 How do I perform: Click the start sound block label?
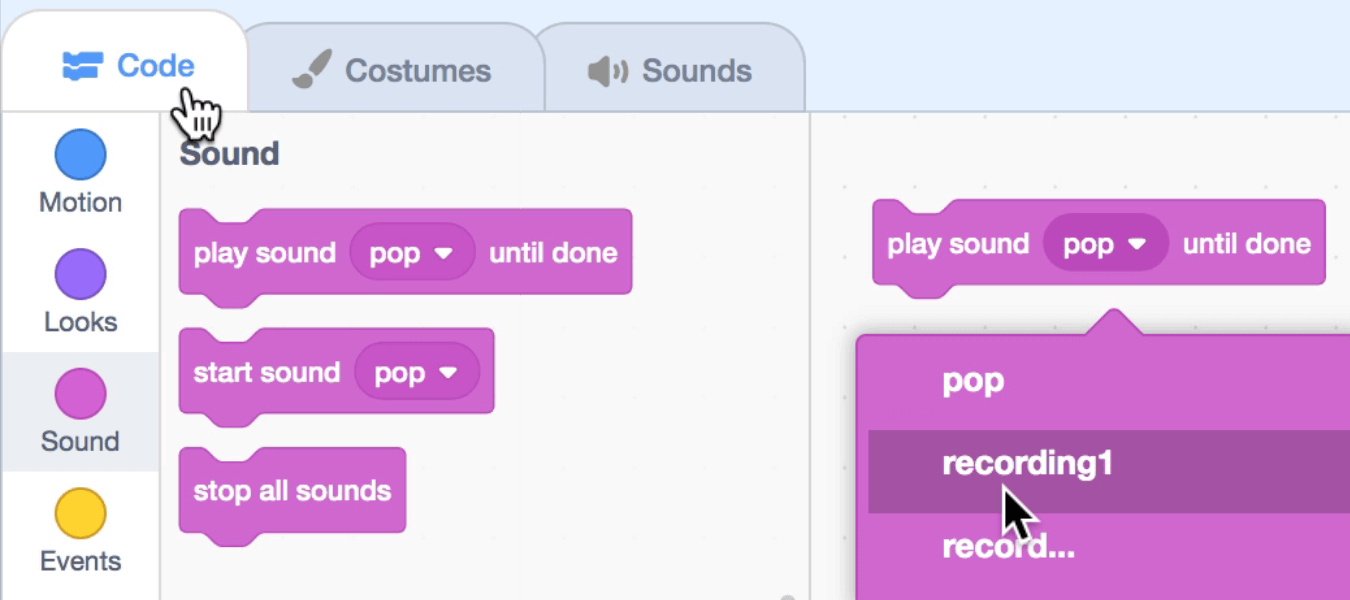click(266, 373)
